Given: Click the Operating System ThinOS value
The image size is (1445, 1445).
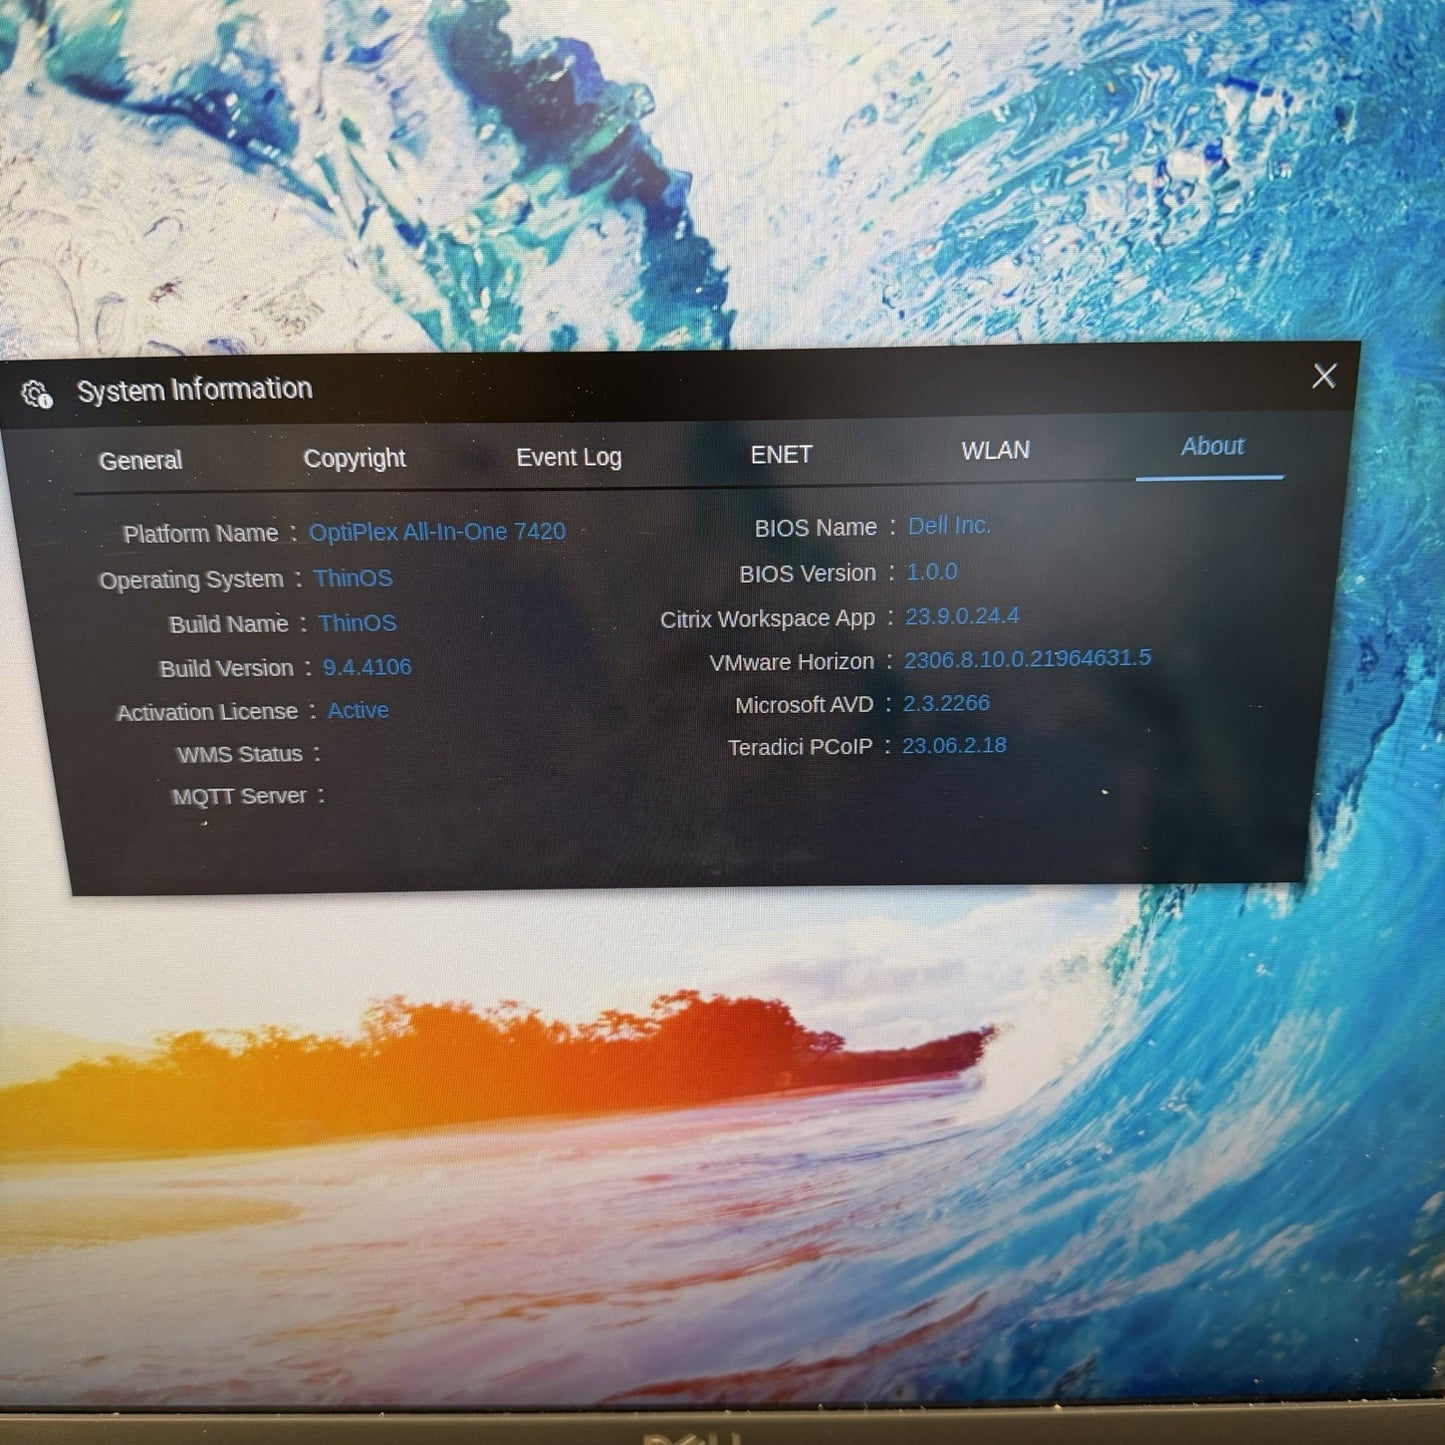Looking at the screenshot, I should pyautogui.click(x=353, y=578).
